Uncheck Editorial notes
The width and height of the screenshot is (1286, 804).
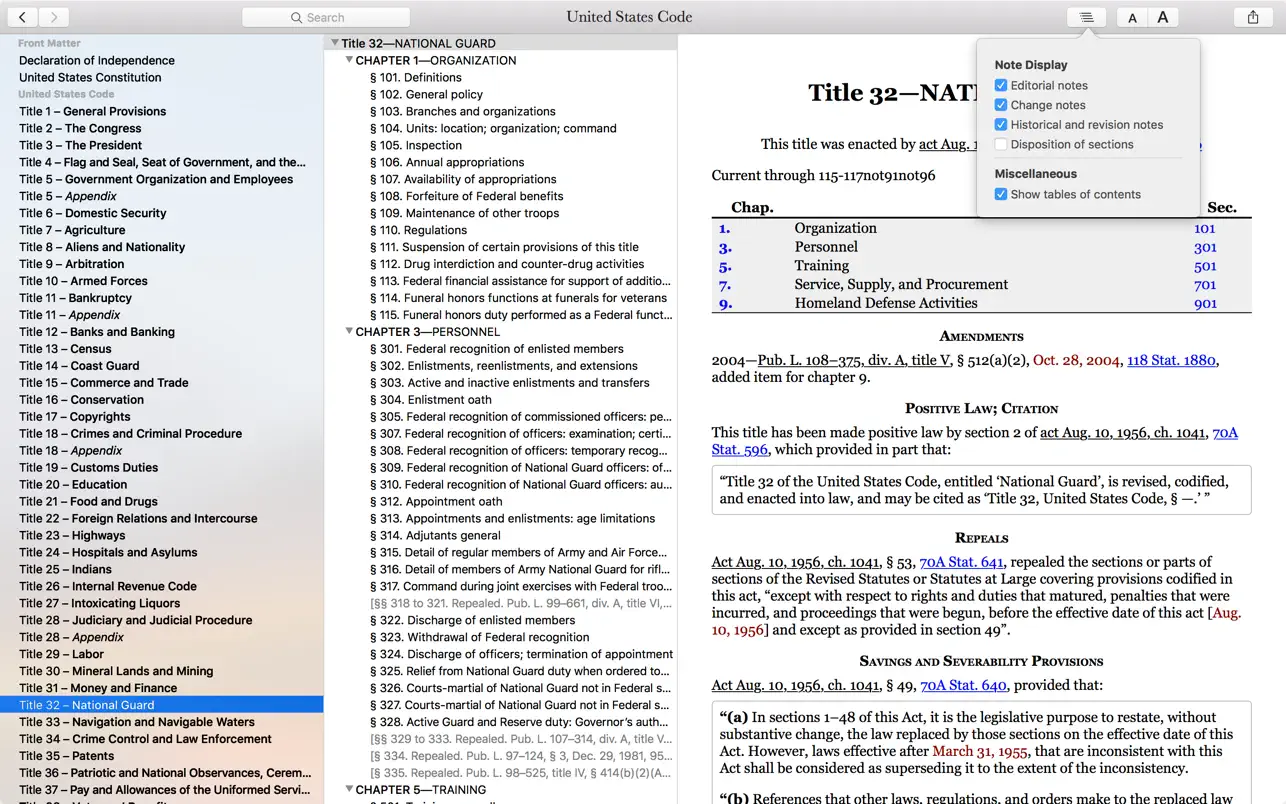click(x=1001, y=85)
